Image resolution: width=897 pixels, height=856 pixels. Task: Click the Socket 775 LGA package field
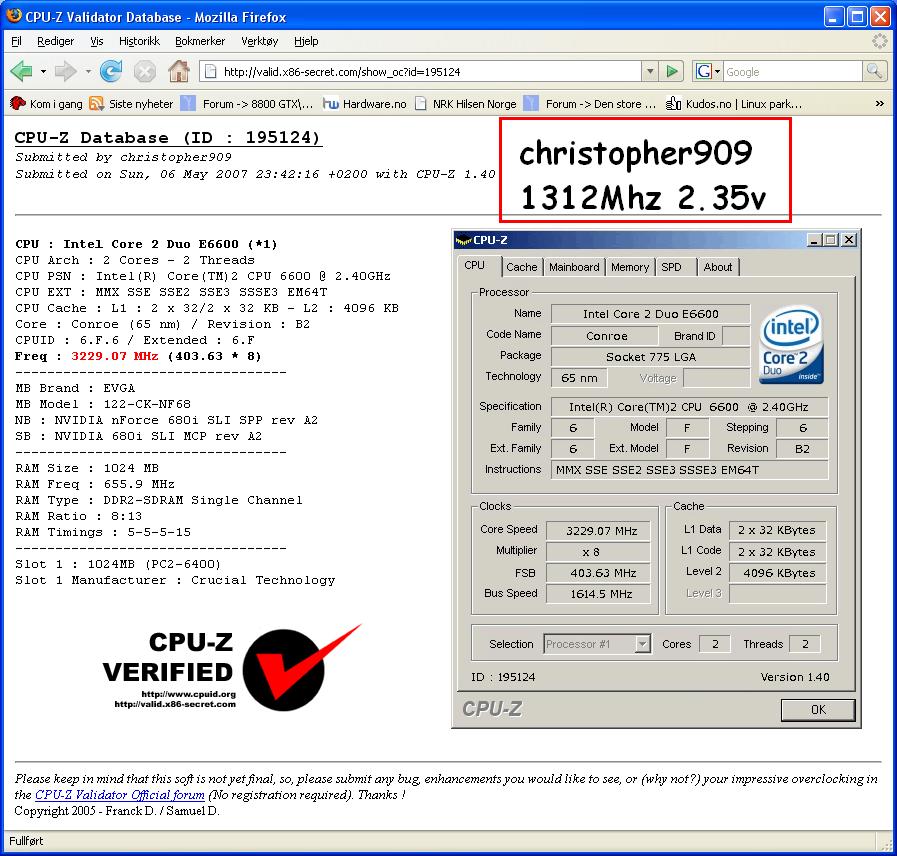(650, 357)
